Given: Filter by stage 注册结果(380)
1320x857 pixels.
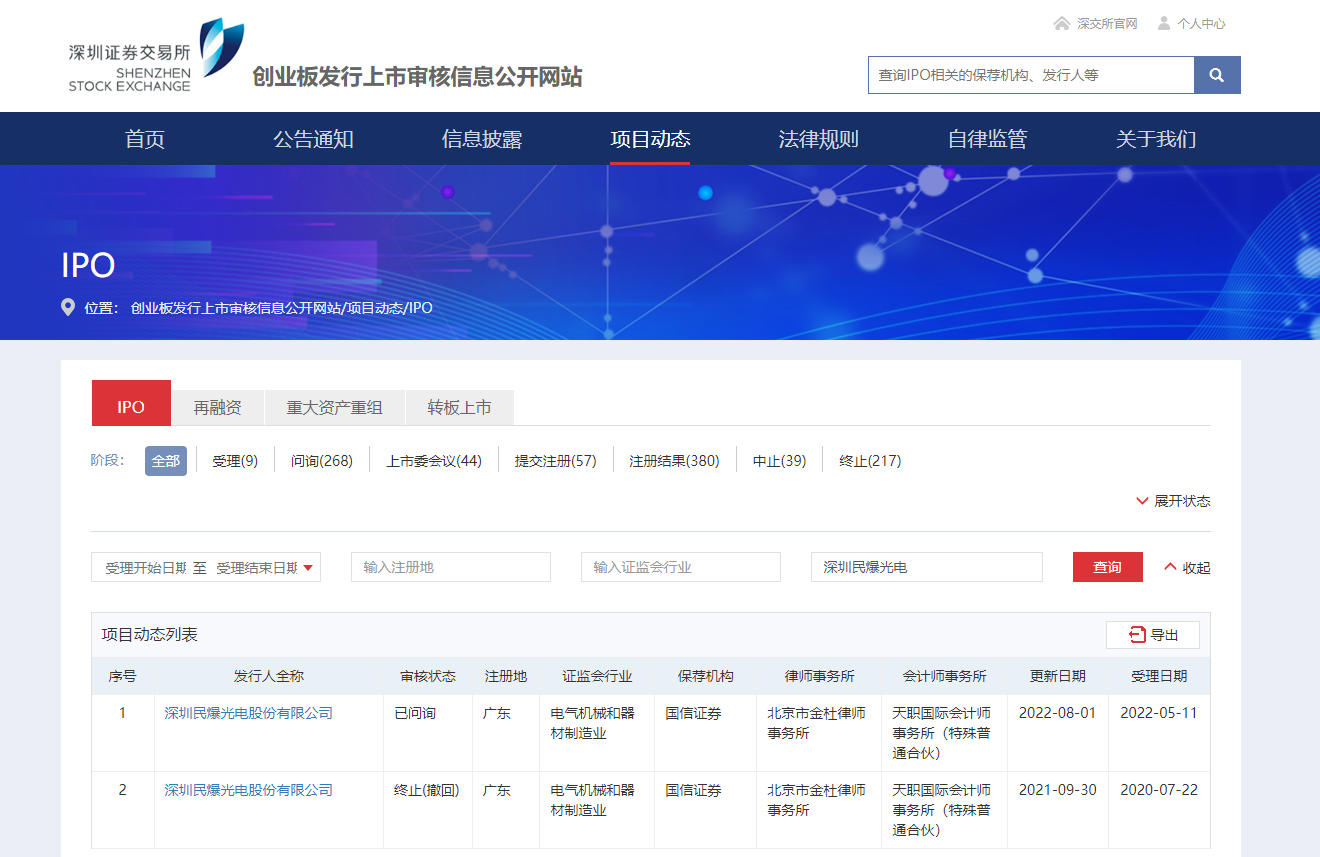Looking at the screenshot, I should click(x=674, y=461).
